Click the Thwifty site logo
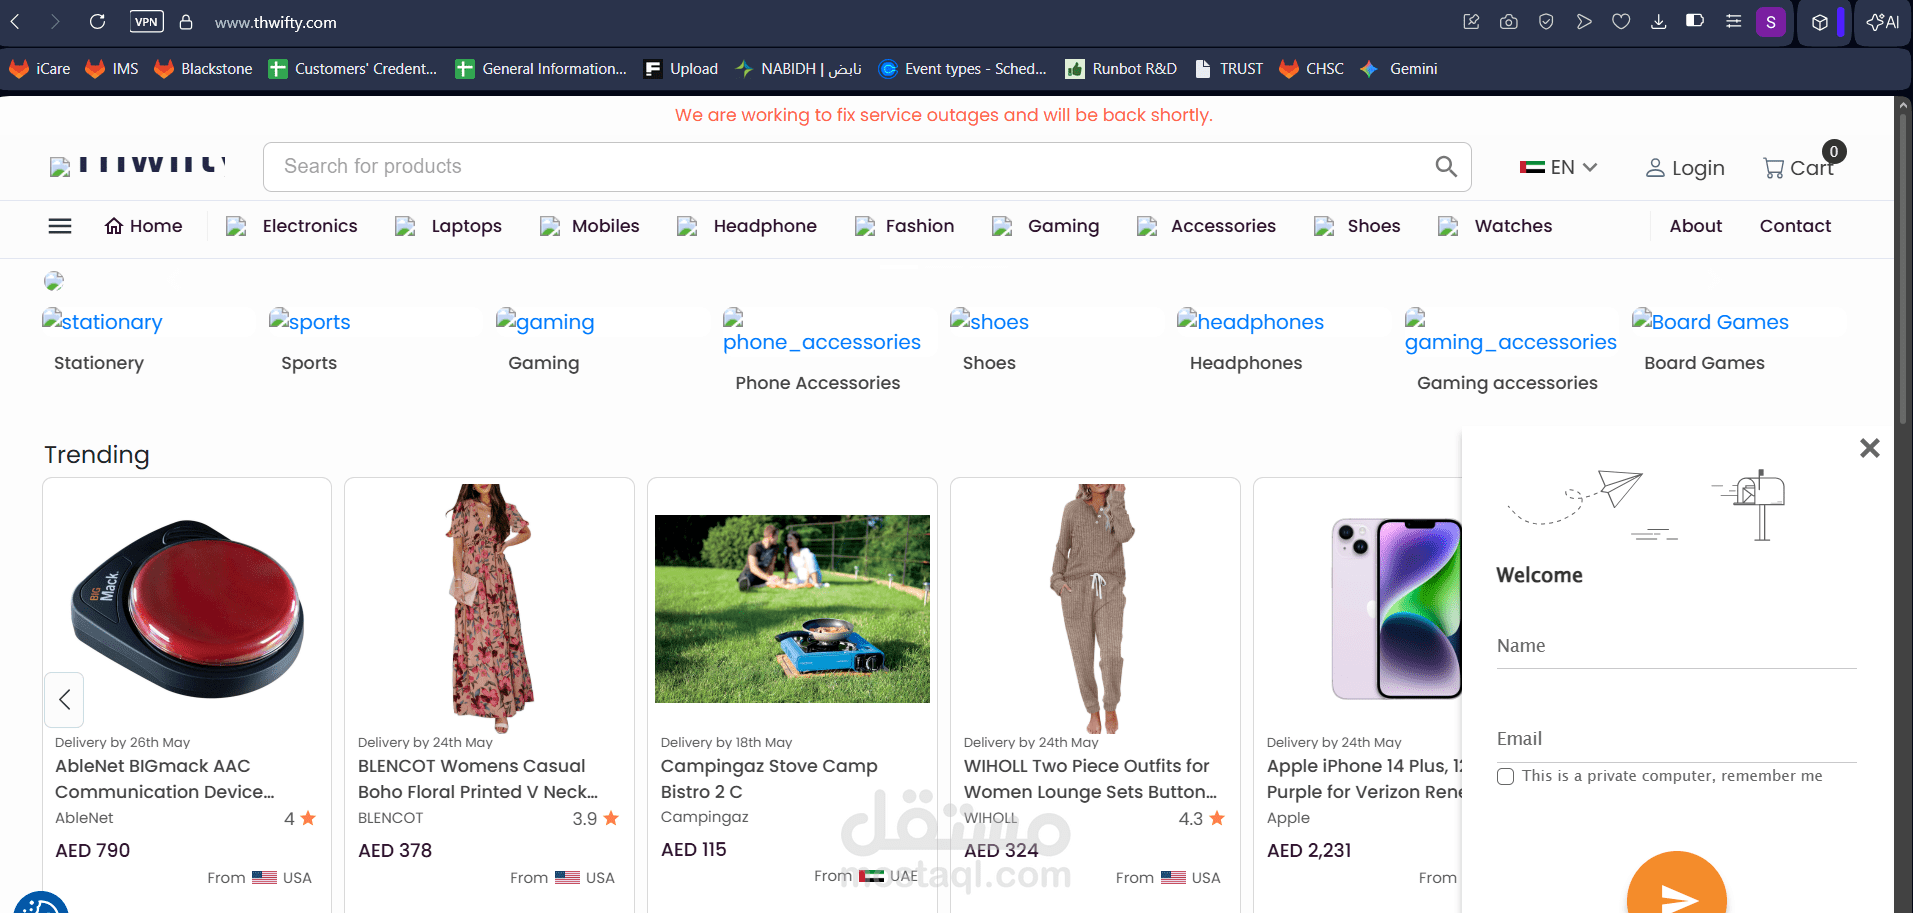Image resolution: width=1913 pixels, height=913 pixels. (138, 166)
